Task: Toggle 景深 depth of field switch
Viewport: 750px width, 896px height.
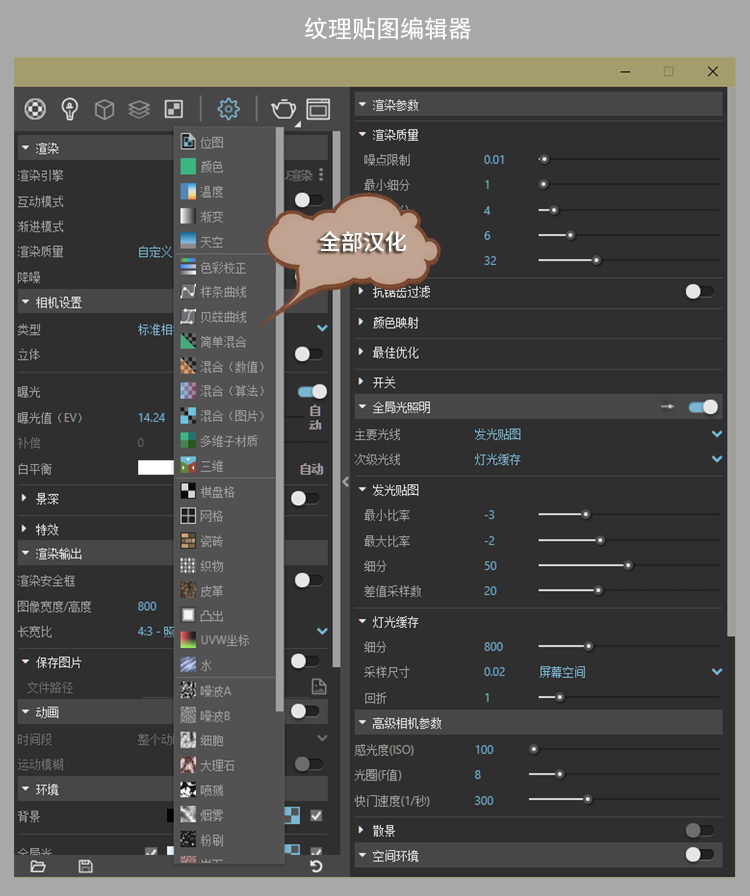Action: click(x=305, y=498)
